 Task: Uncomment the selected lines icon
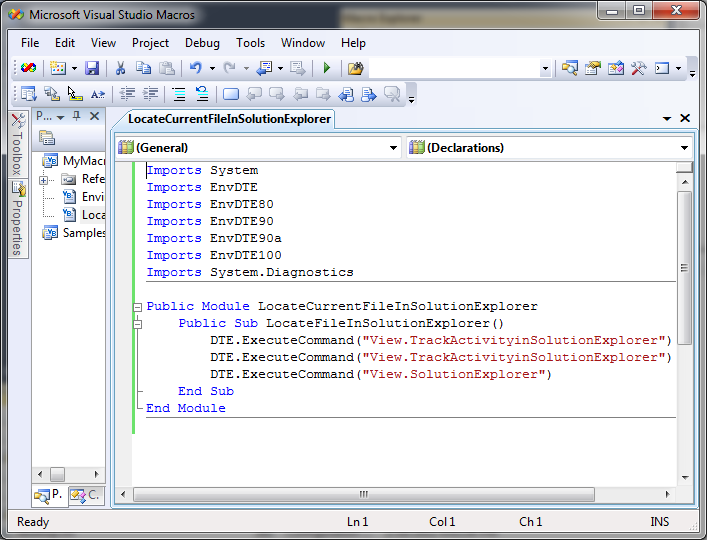click(202, 94)
